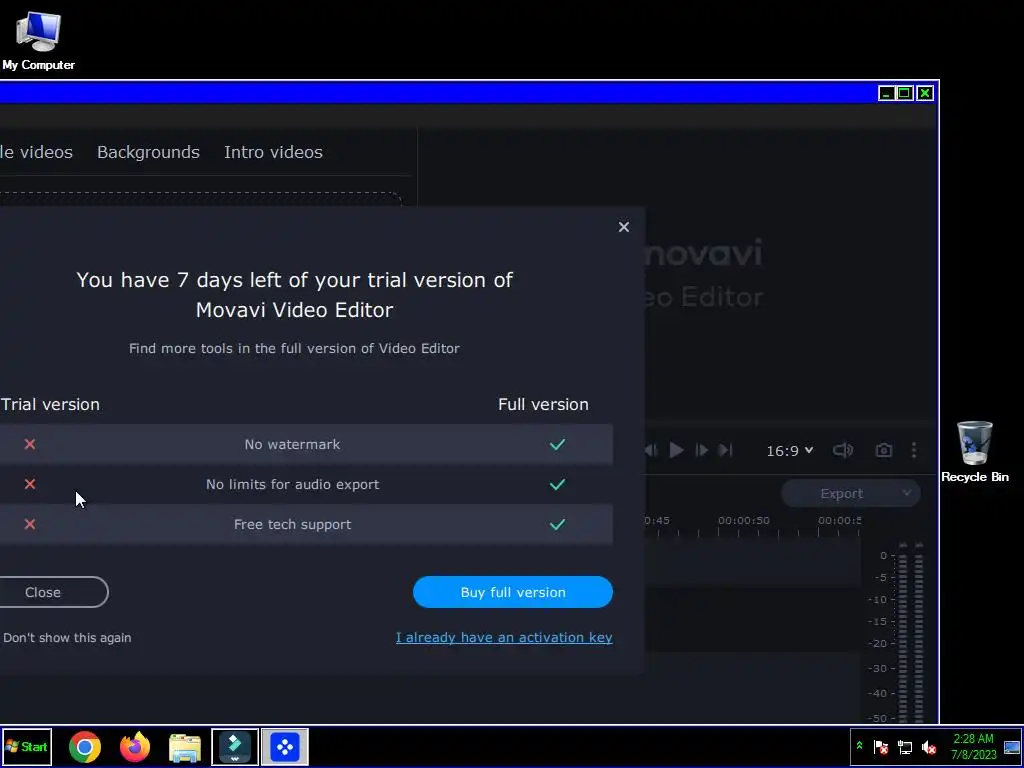The width and height of the screenshot is (1024, 768).
Task: Minimize the Movavi window
Action: (886, 93)
